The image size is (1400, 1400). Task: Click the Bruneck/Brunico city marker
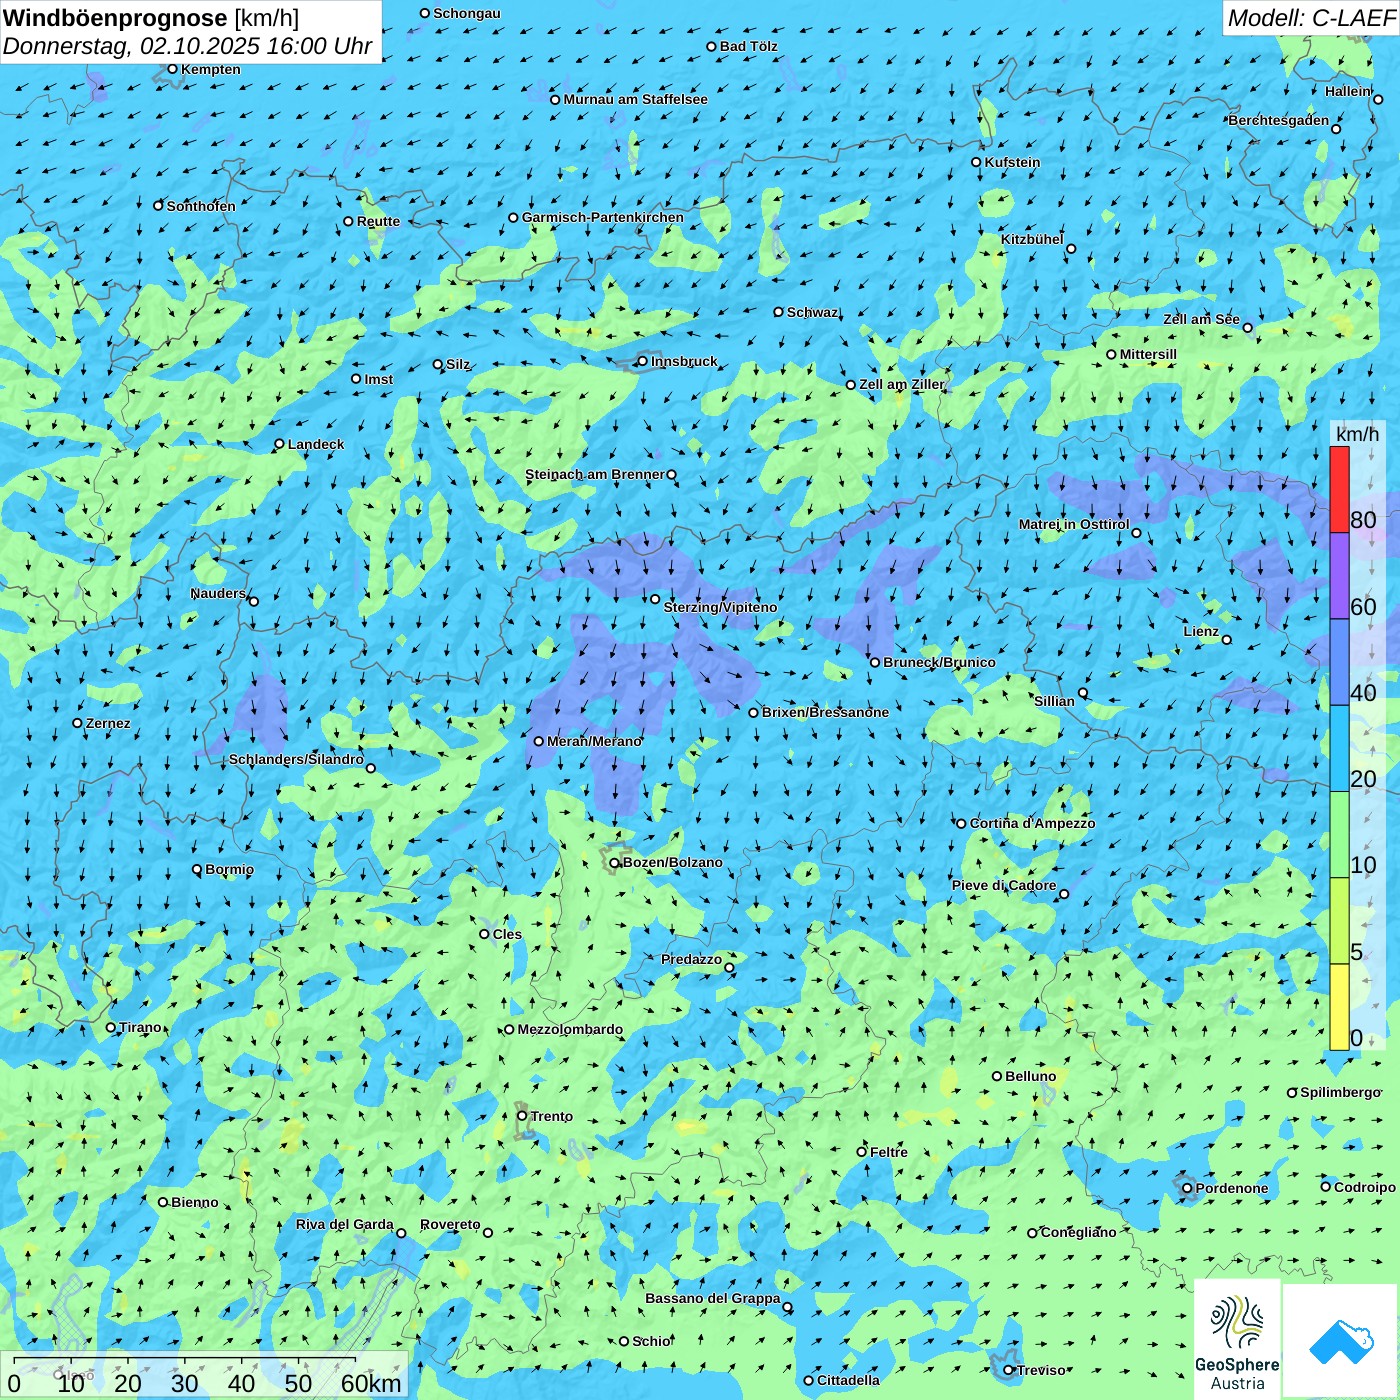pos(874,662)
